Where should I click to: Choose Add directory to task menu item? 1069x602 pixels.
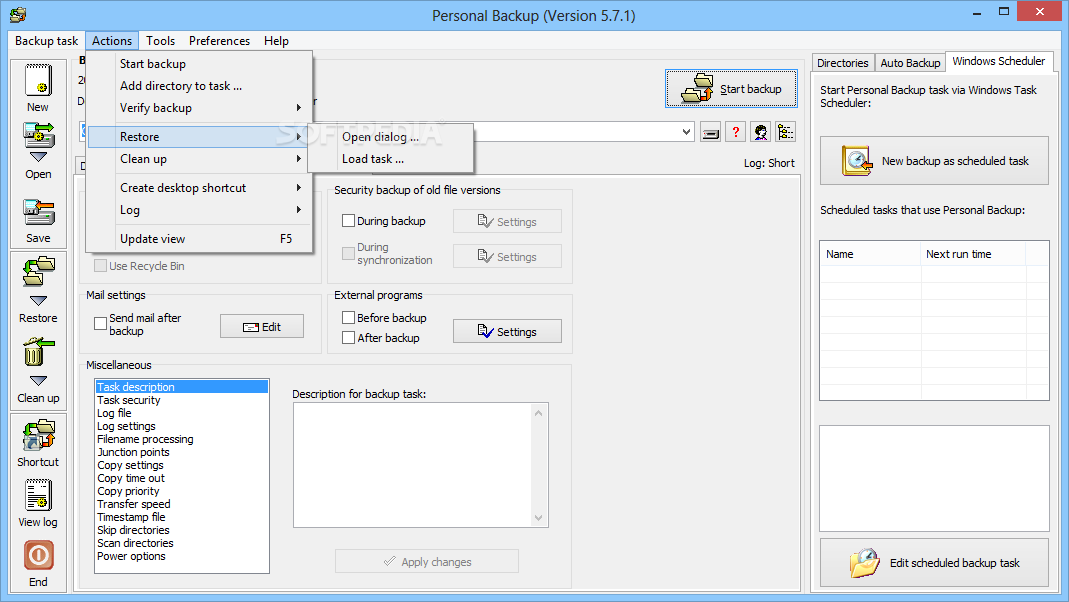coord(200,86)
